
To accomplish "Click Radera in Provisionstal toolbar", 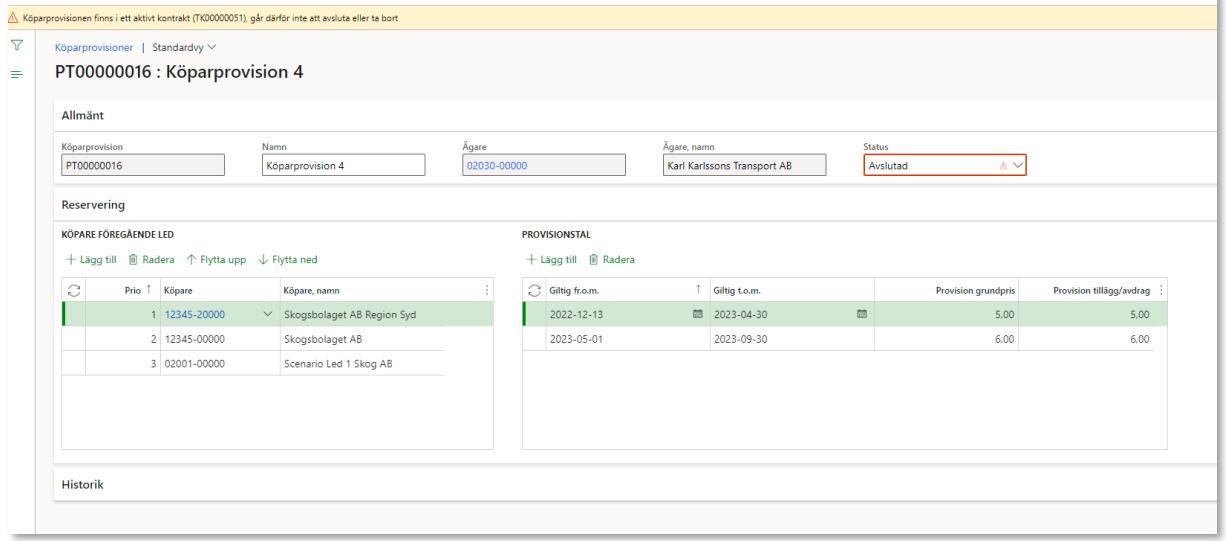I will [x=611, y=260].
